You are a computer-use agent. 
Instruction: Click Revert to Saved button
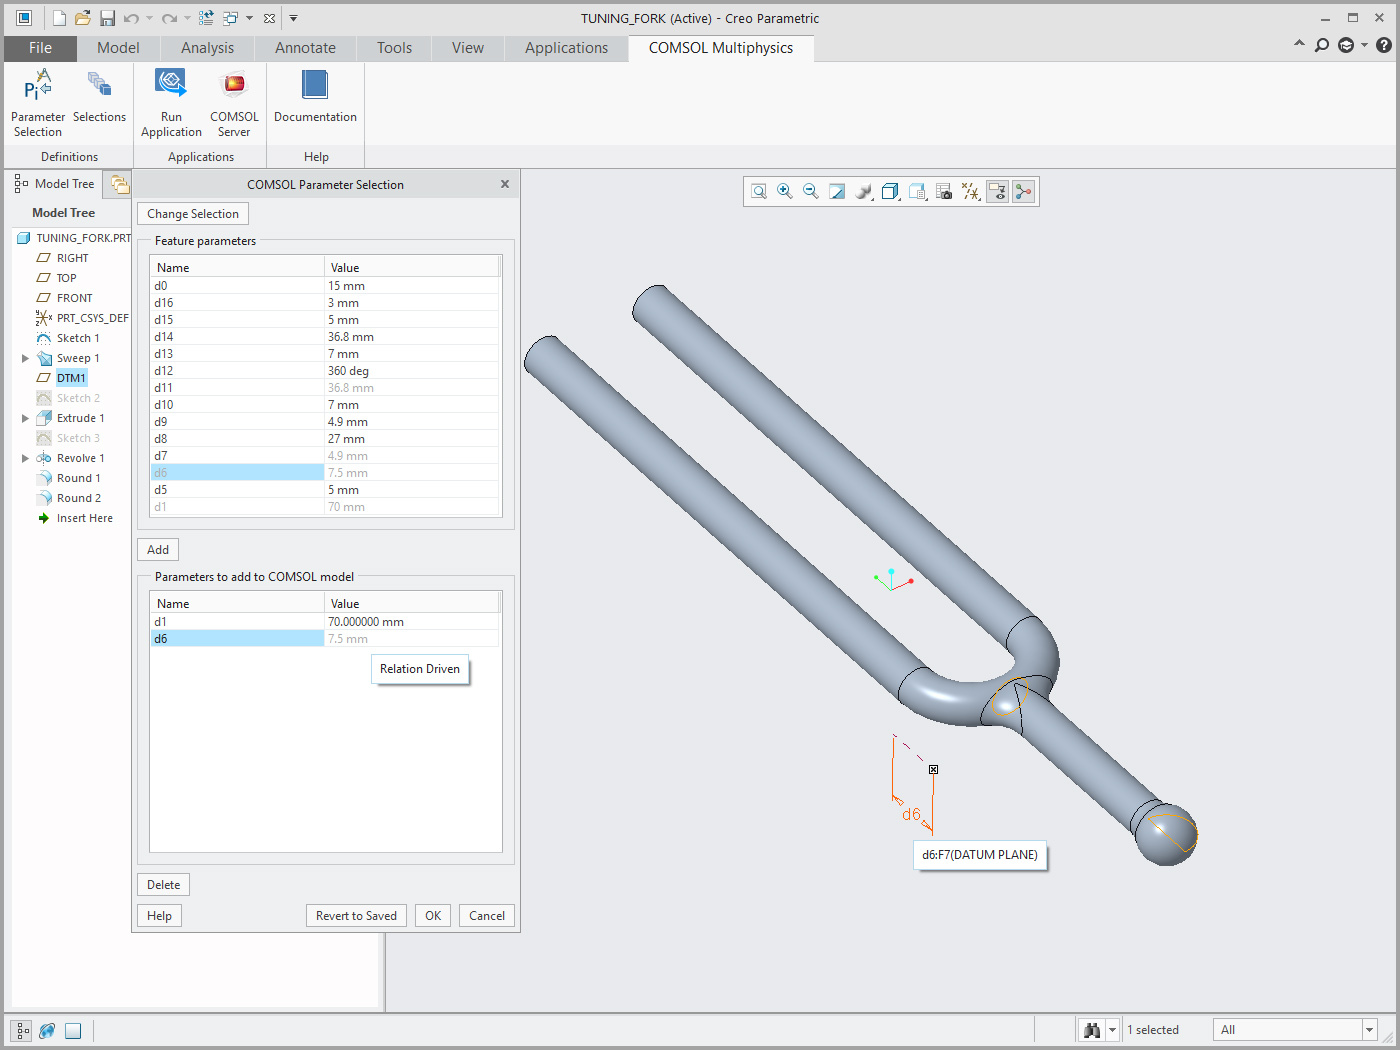click(356, 915)
